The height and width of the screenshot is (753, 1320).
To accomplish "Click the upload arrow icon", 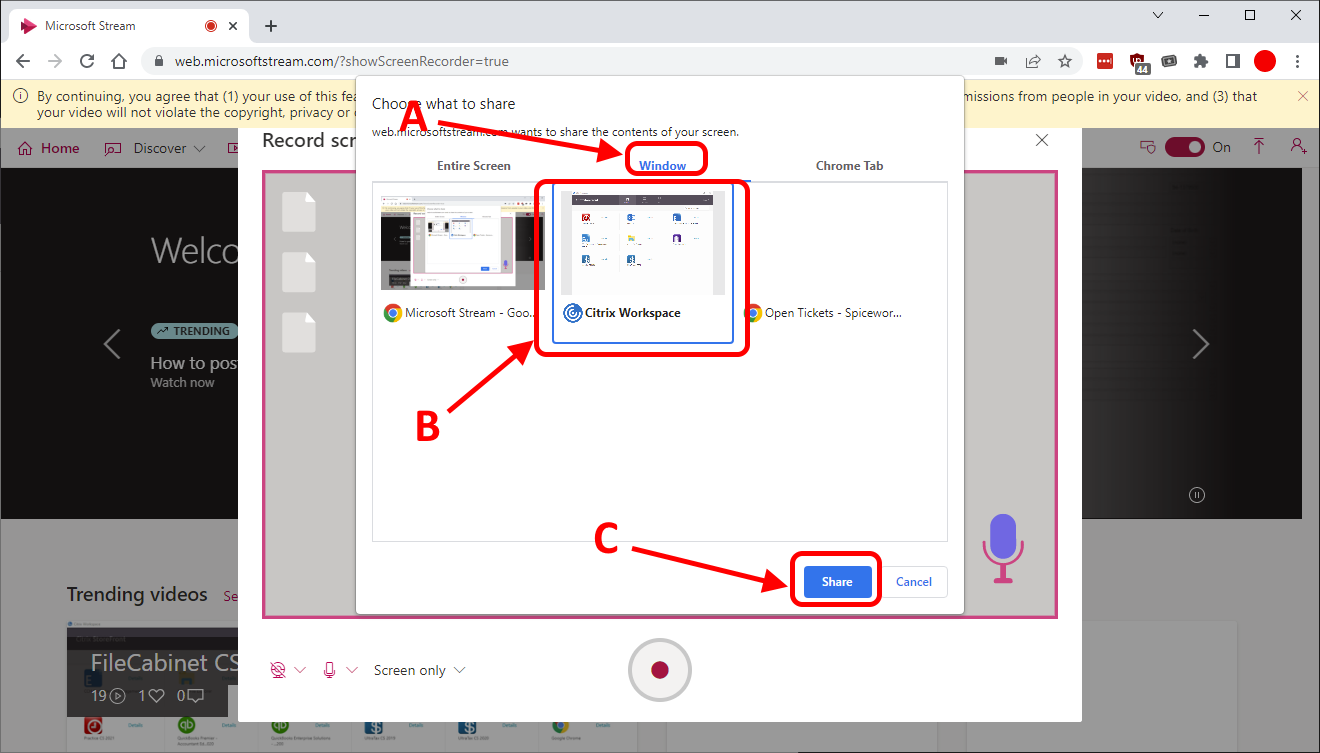I will 1259,147.
